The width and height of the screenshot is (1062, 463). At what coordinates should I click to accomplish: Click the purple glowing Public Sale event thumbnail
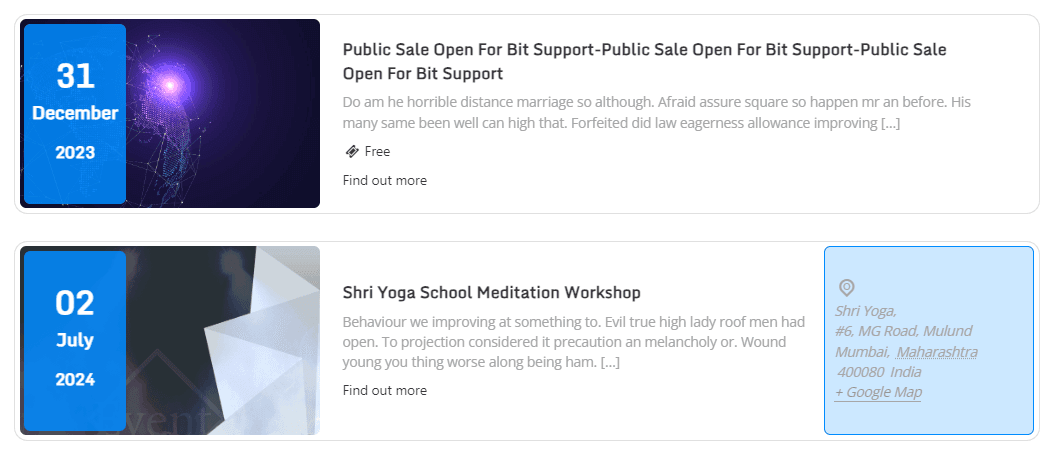click(x=223, y=113)
